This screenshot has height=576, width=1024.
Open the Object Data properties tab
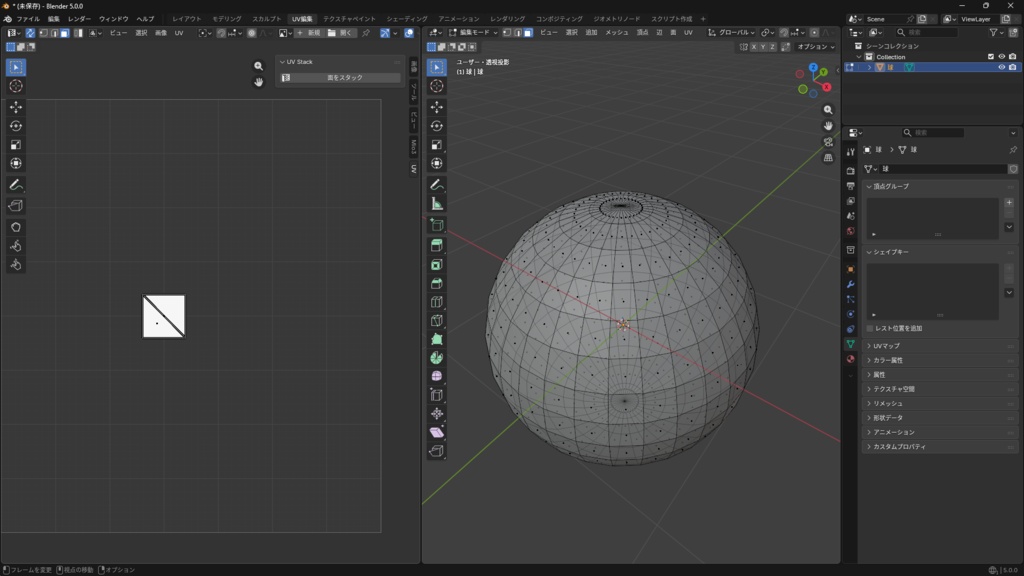850,344
